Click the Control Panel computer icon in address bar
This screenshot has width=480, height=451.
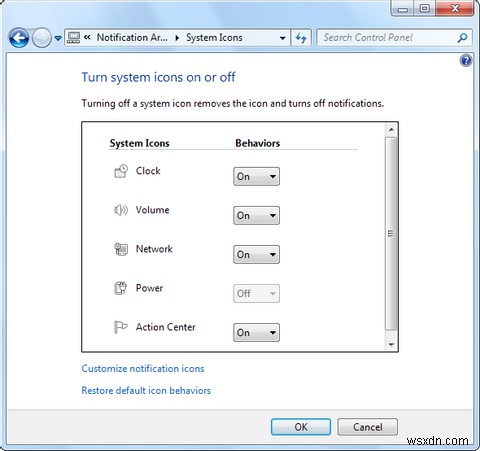(x=73, y=38)
